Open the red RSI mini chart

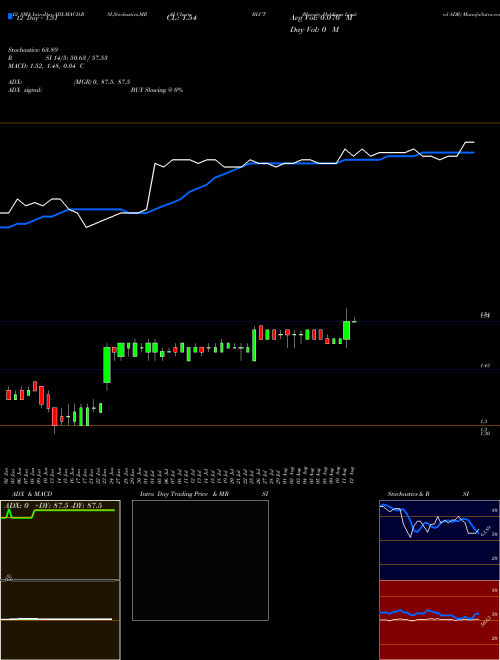coord(439,620)
